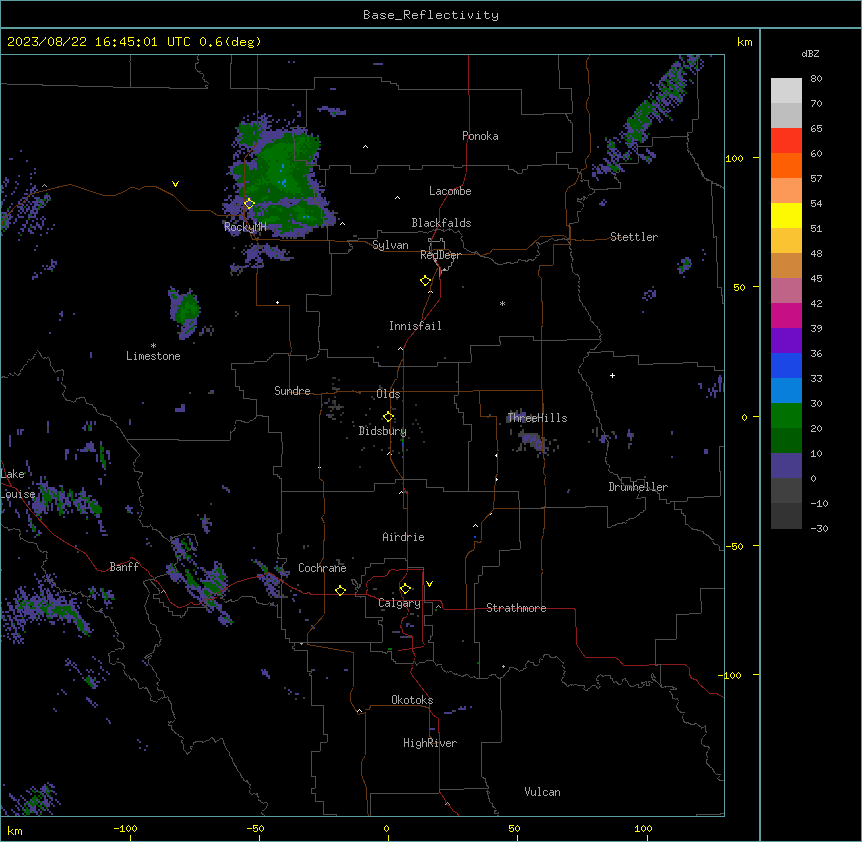The height and width of the screenshot is (842, 862).
Task: Click the Olds town label
Action: coord(388,394)
